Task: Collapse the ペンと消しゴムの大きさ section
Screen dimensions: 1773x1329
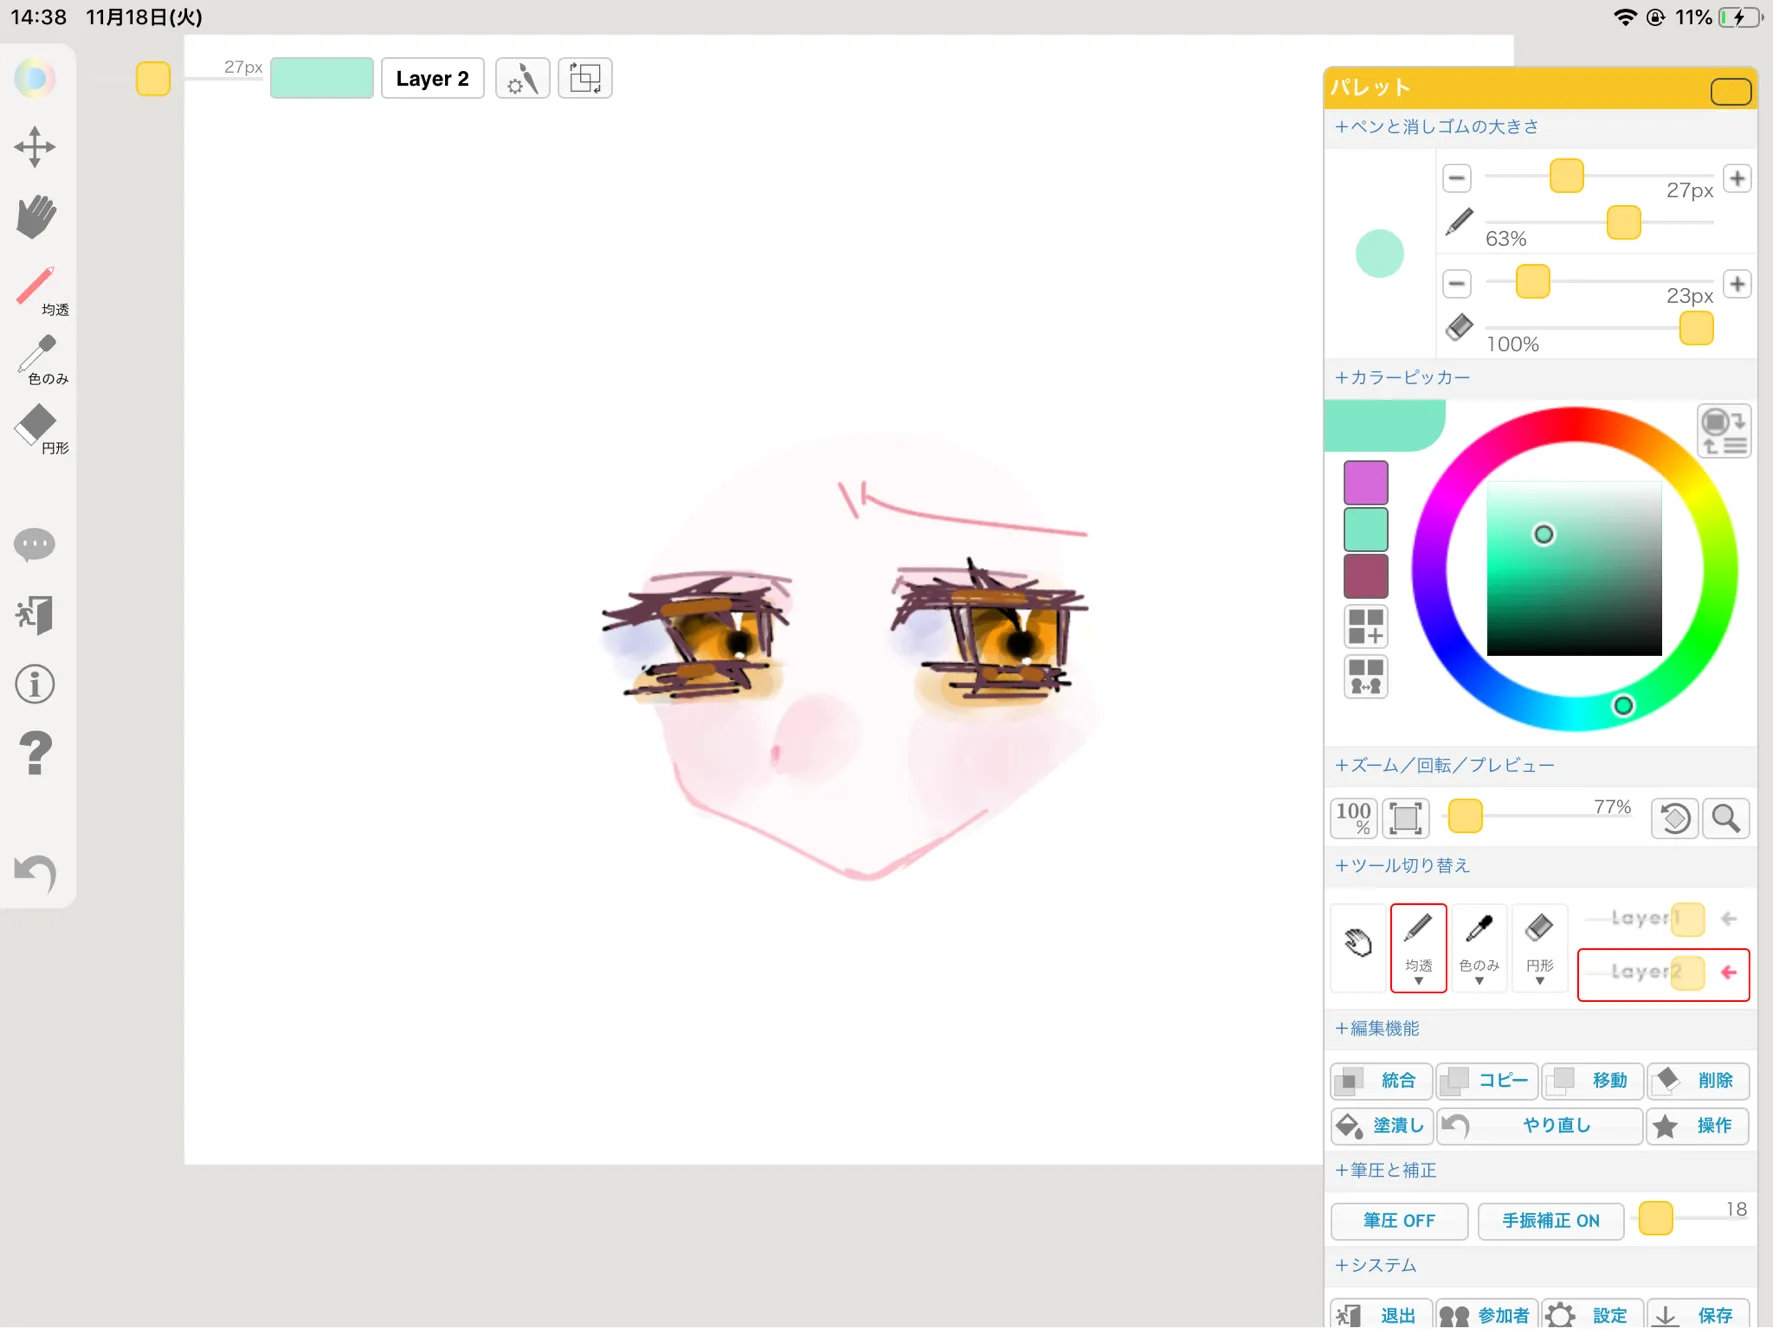Action: coord(1437,127)
